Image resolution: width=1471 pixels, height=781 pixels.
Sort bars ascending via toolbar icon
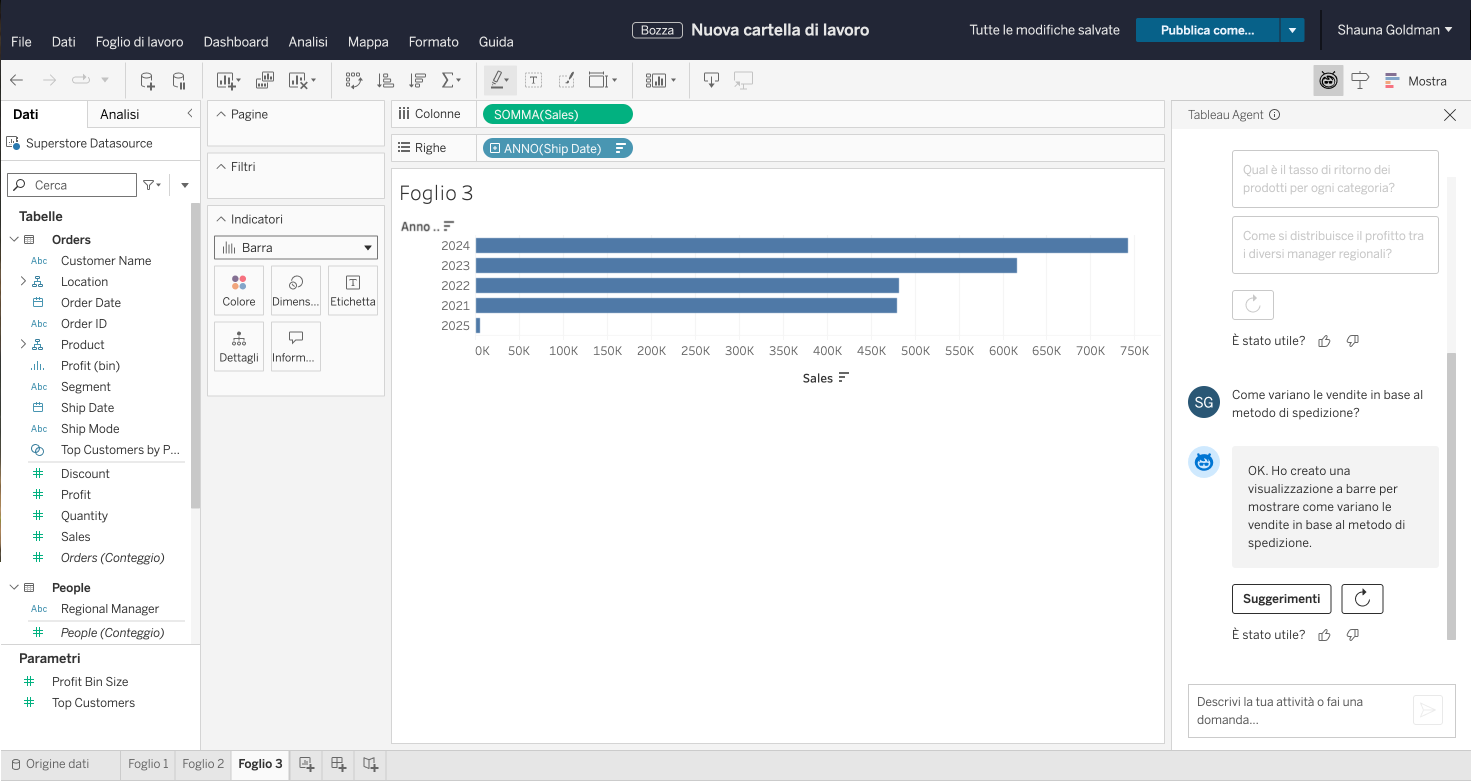pyautogui.click(x=385, y=81)
